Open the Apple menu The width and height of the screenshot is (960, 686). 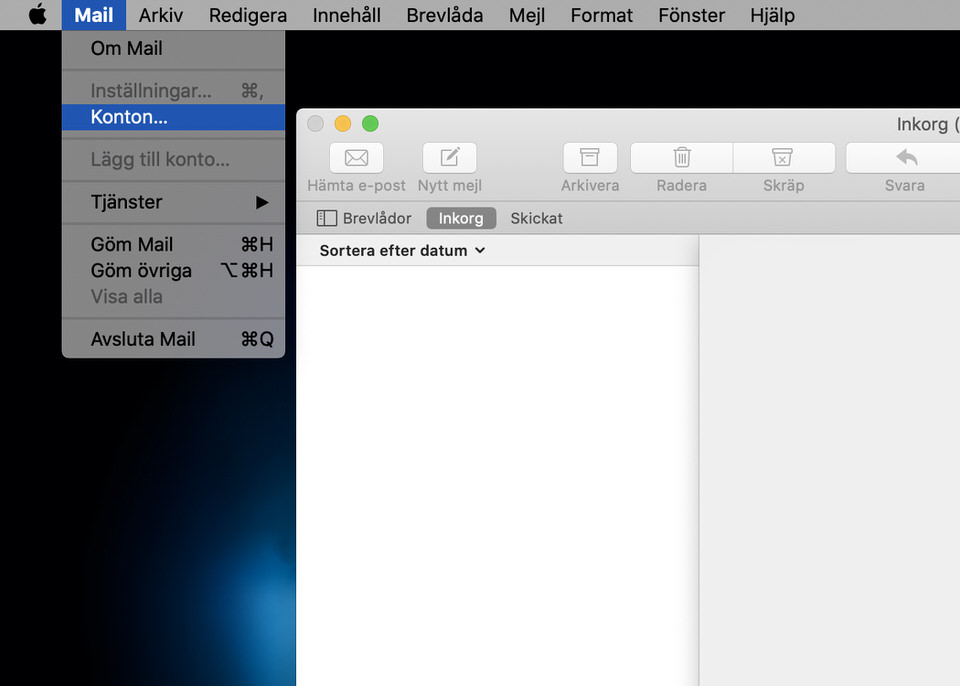tap(37, 15)
